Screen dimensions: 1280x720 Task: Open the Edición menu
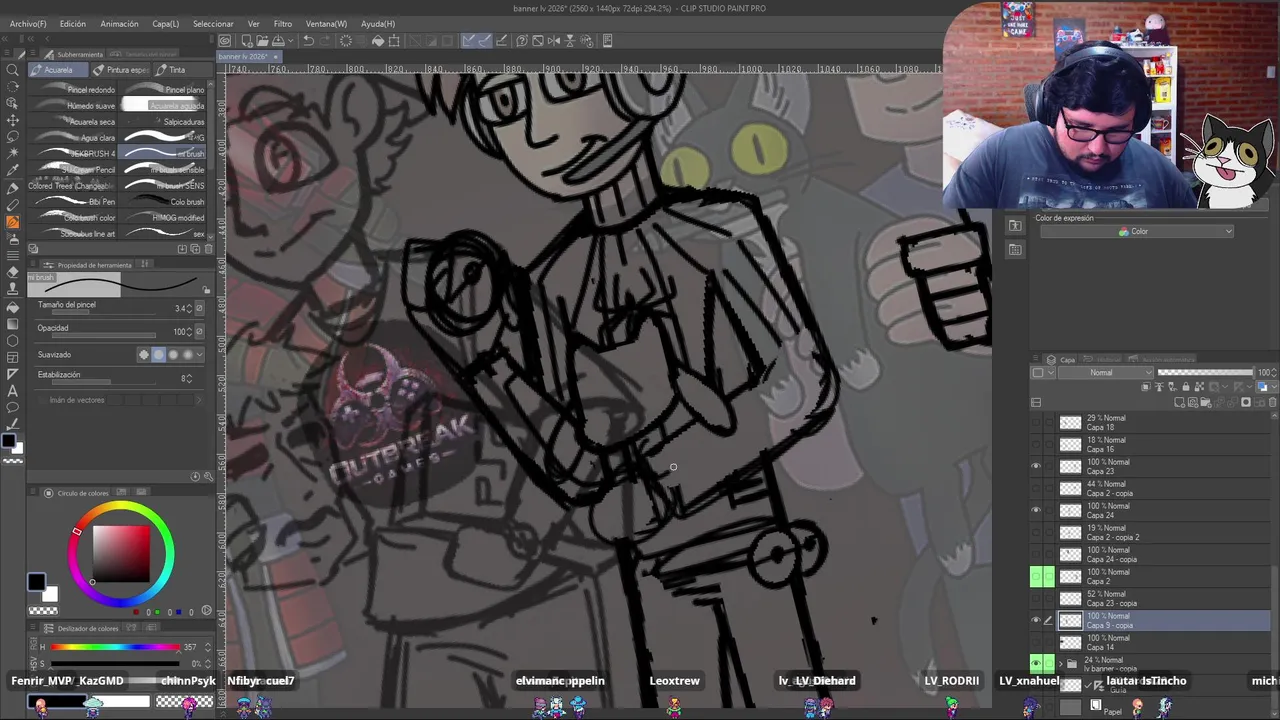coord(73,23)
